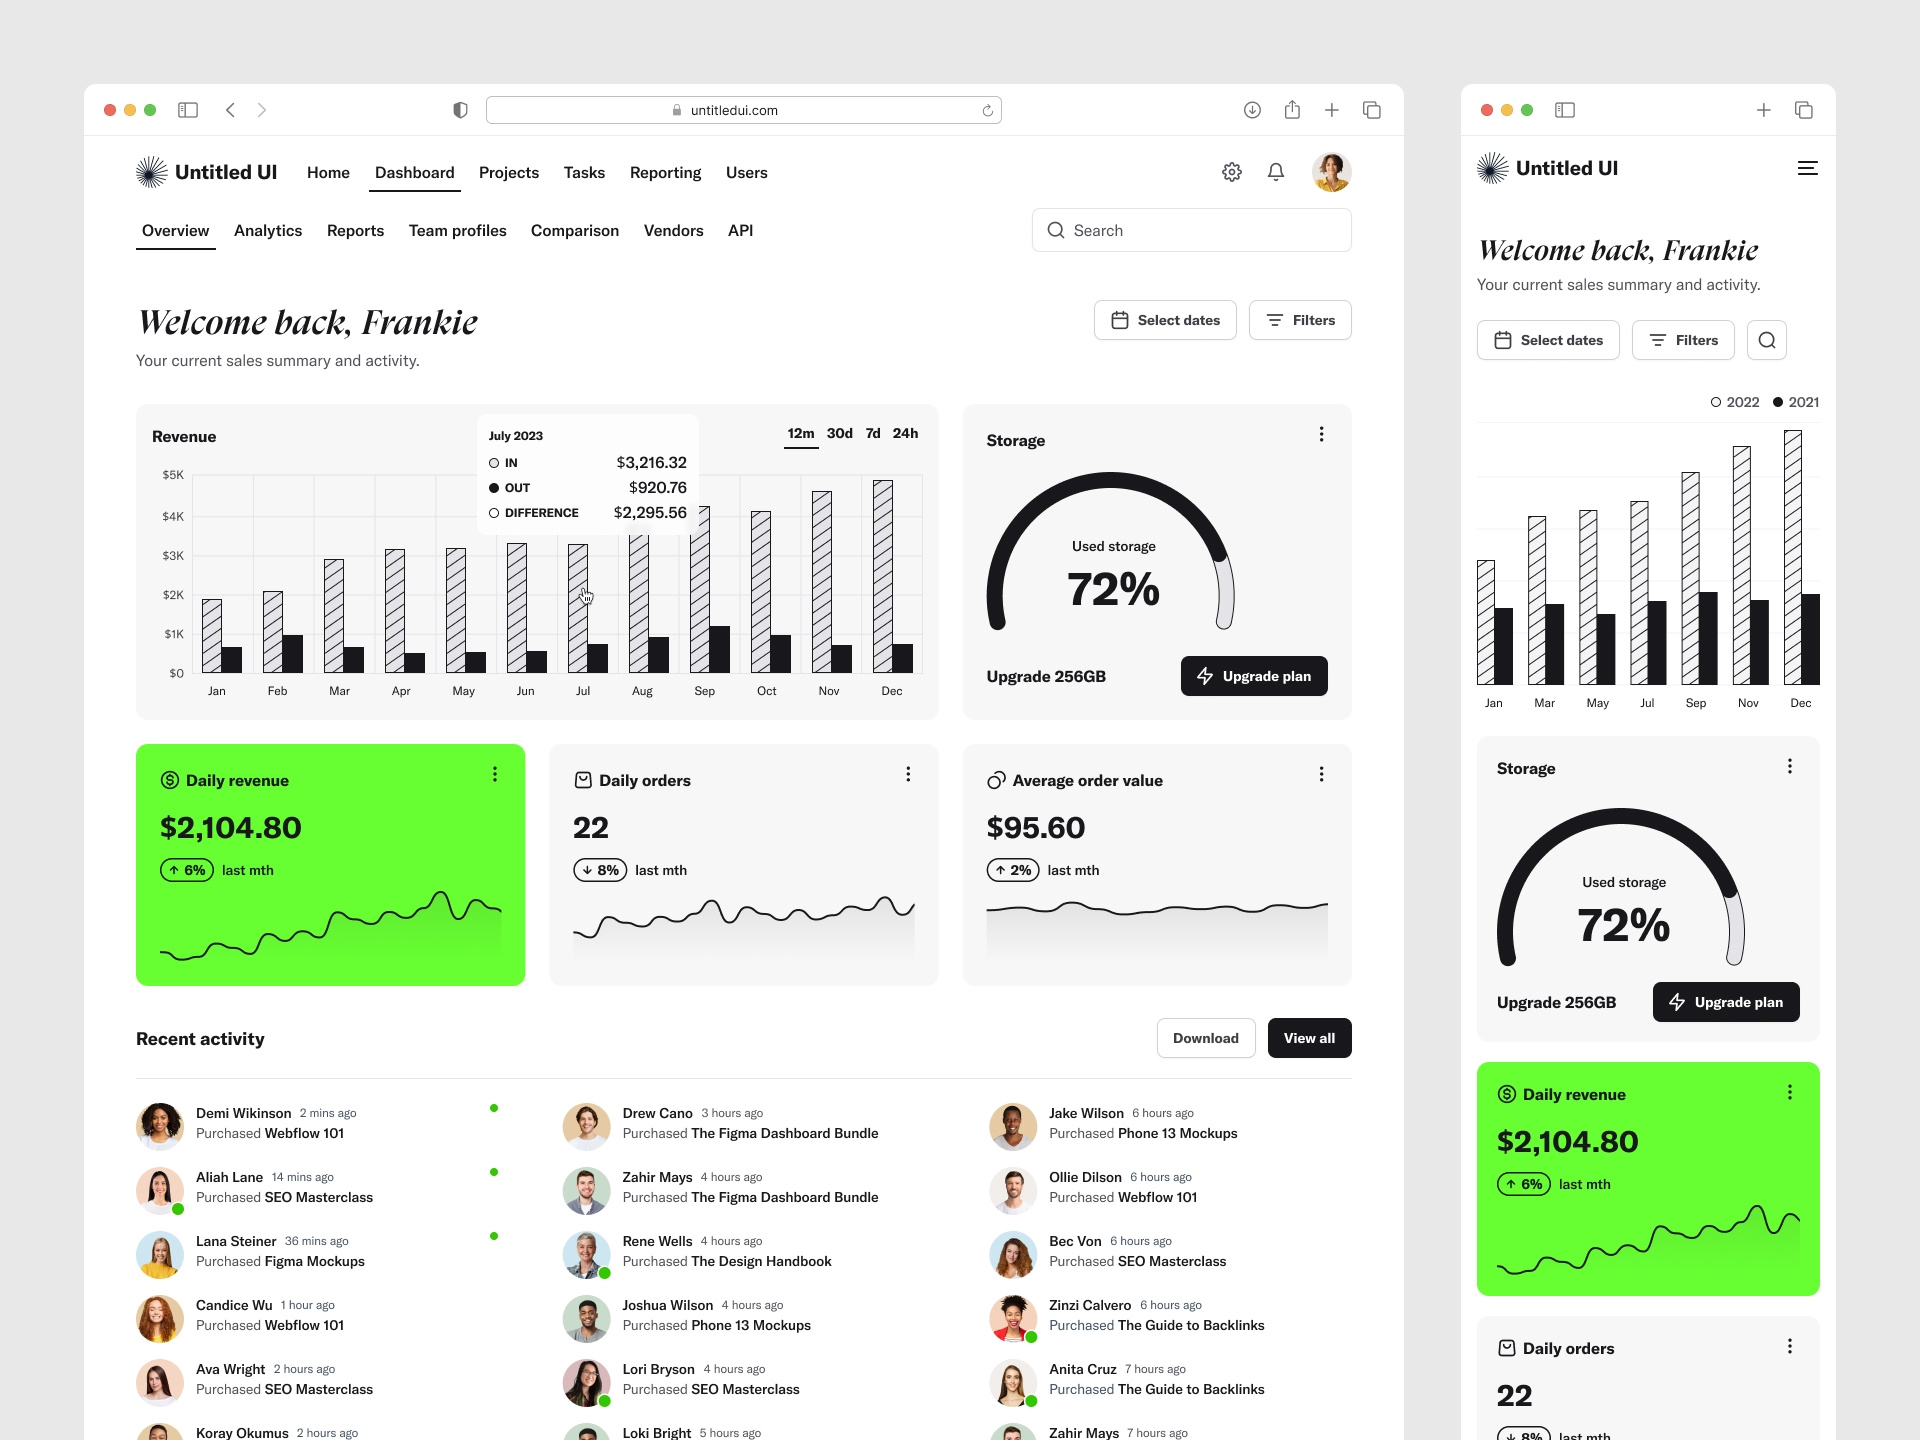Click the 72% storage gauge

(x=1112, y=589)
